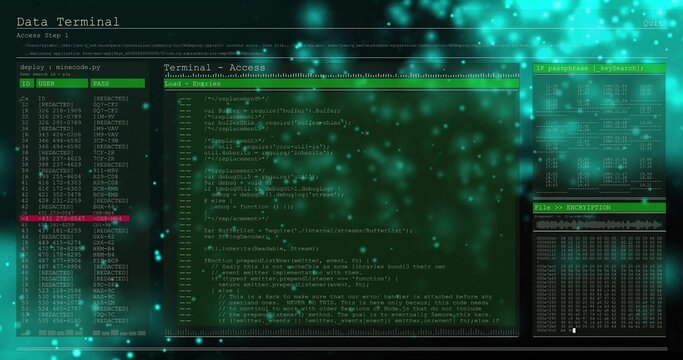
Task: Click the Terminal - Access heading
Action: [214, 68]
